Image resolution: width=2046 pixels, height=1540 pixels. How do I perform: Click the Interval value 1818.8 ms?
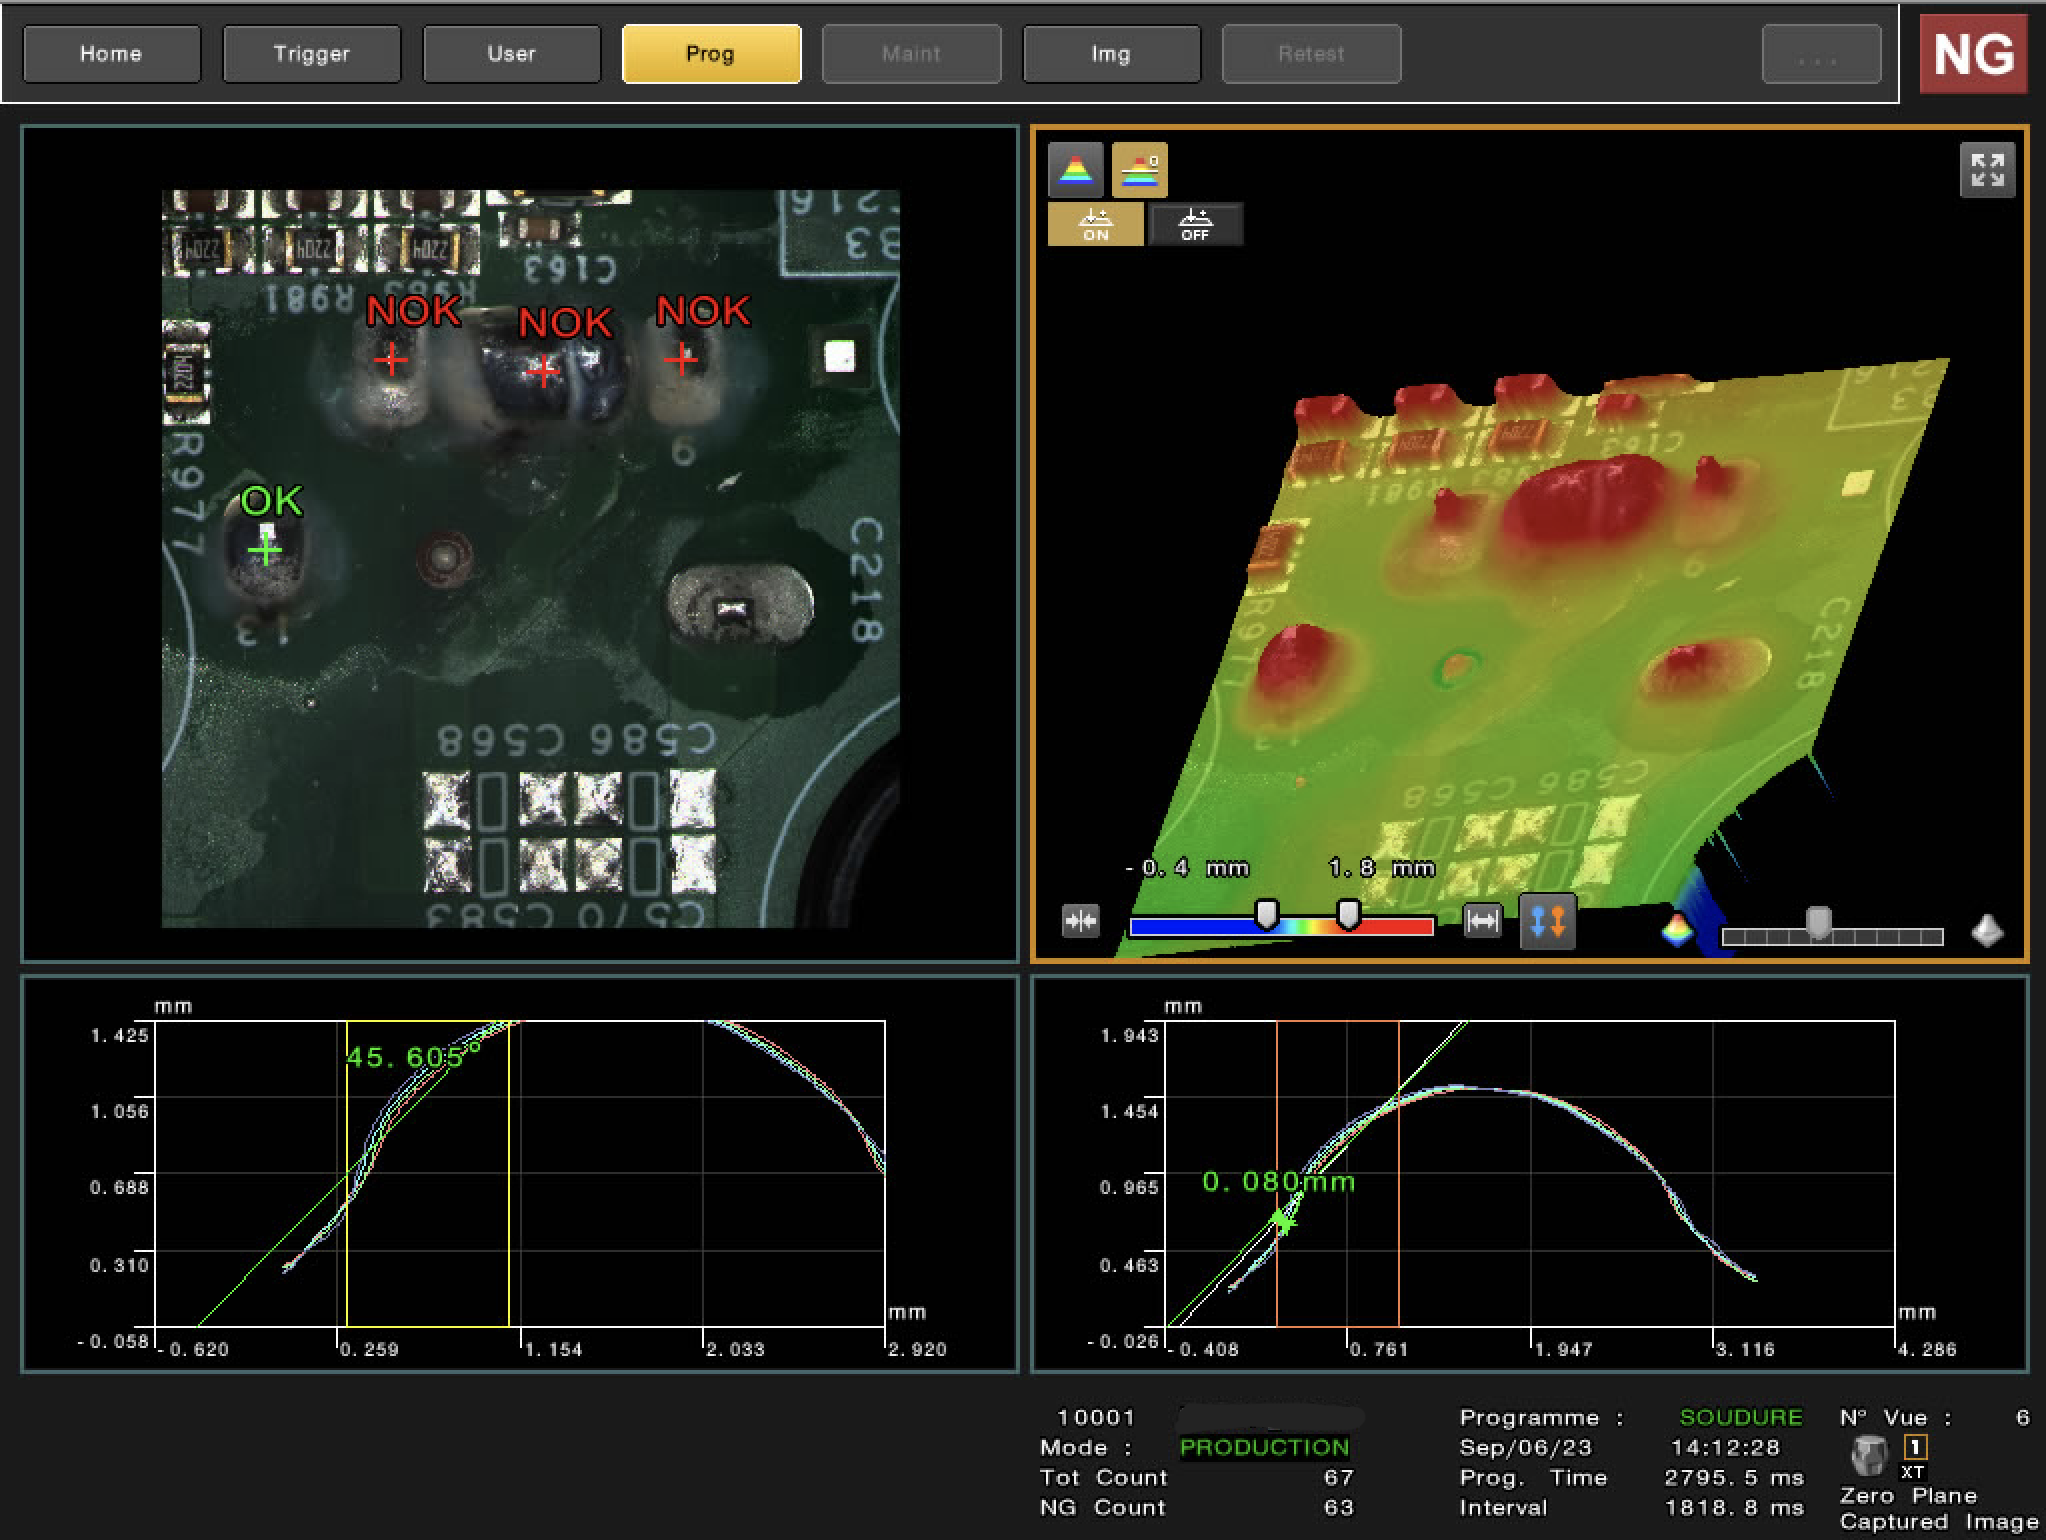(x=1734, y=1507)
